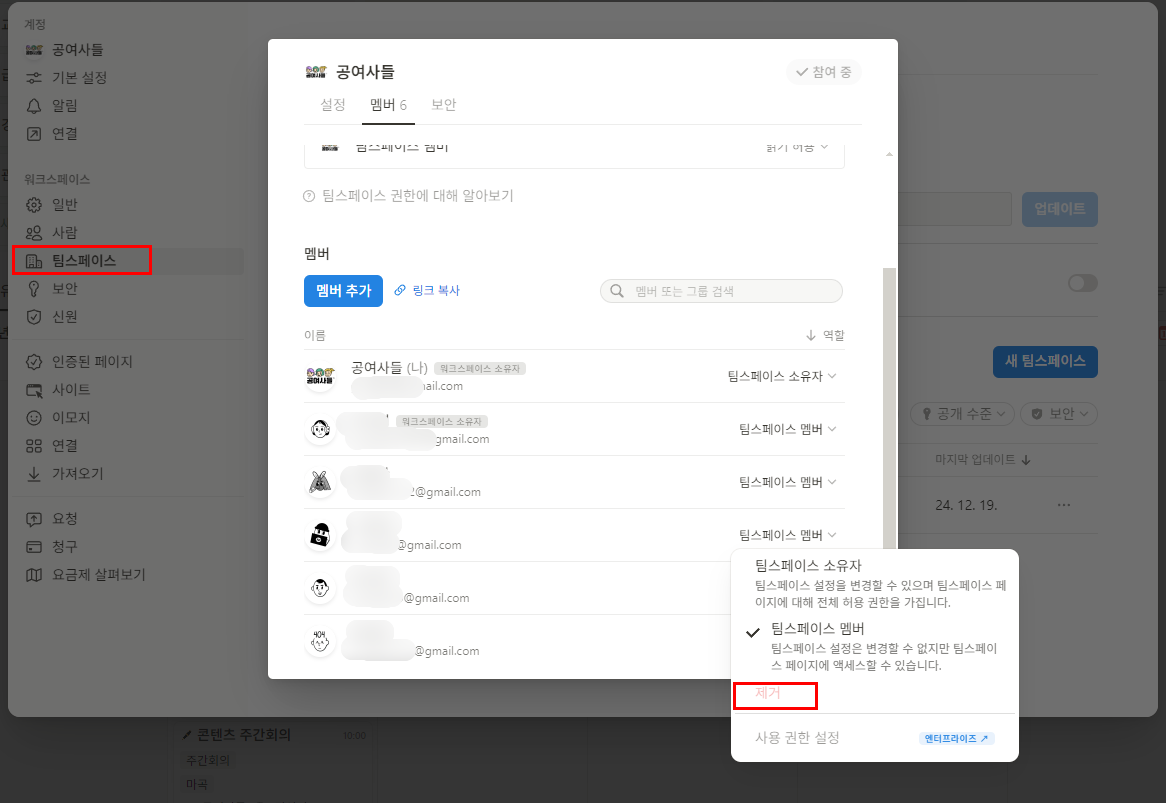Click the 청구 card icon

coord(33,546)
